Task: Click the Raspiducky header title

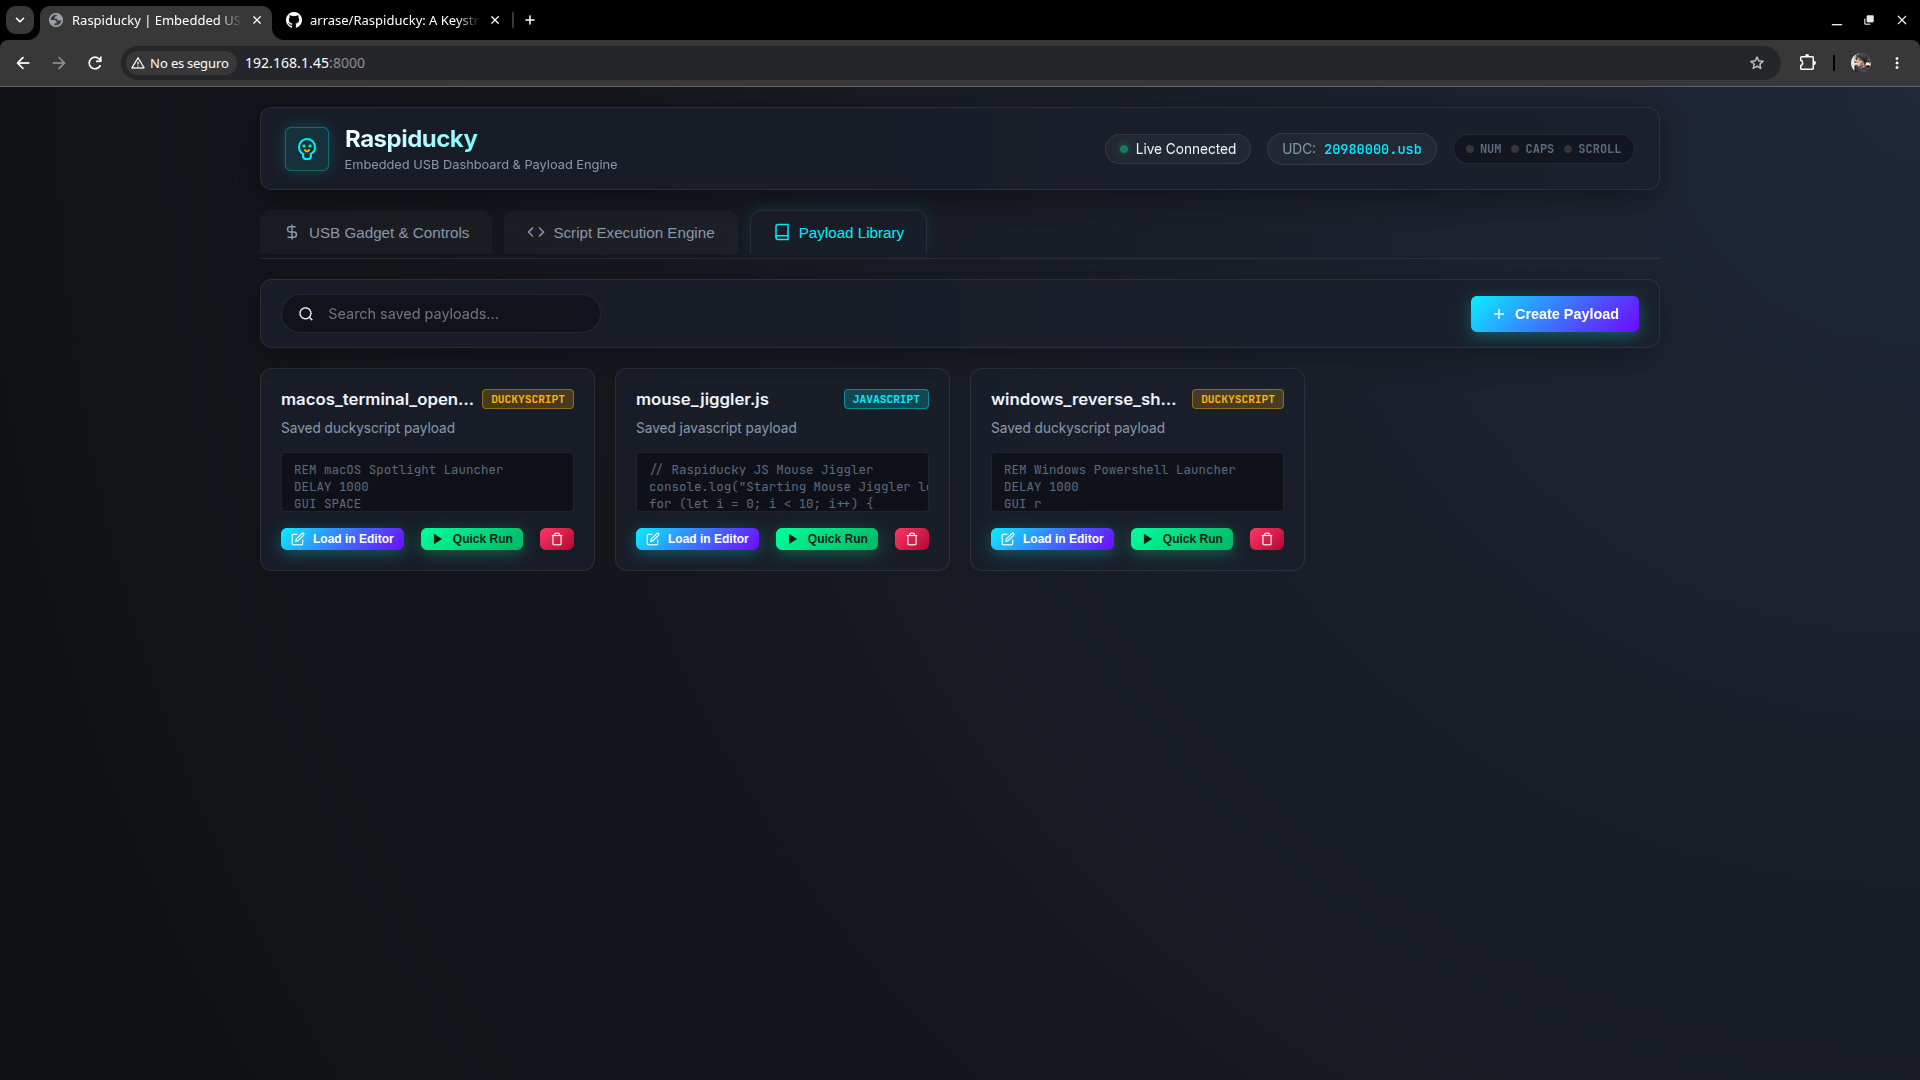Action: [411, 139]
